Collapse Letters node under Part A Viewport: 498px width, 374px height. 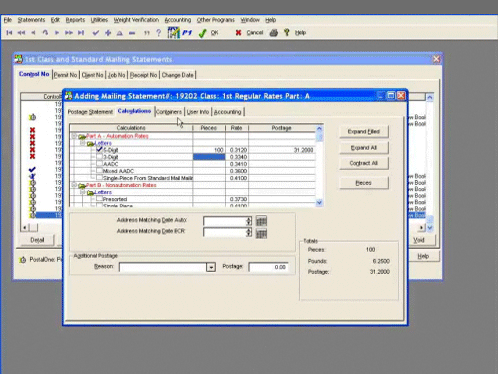point(83,143)
